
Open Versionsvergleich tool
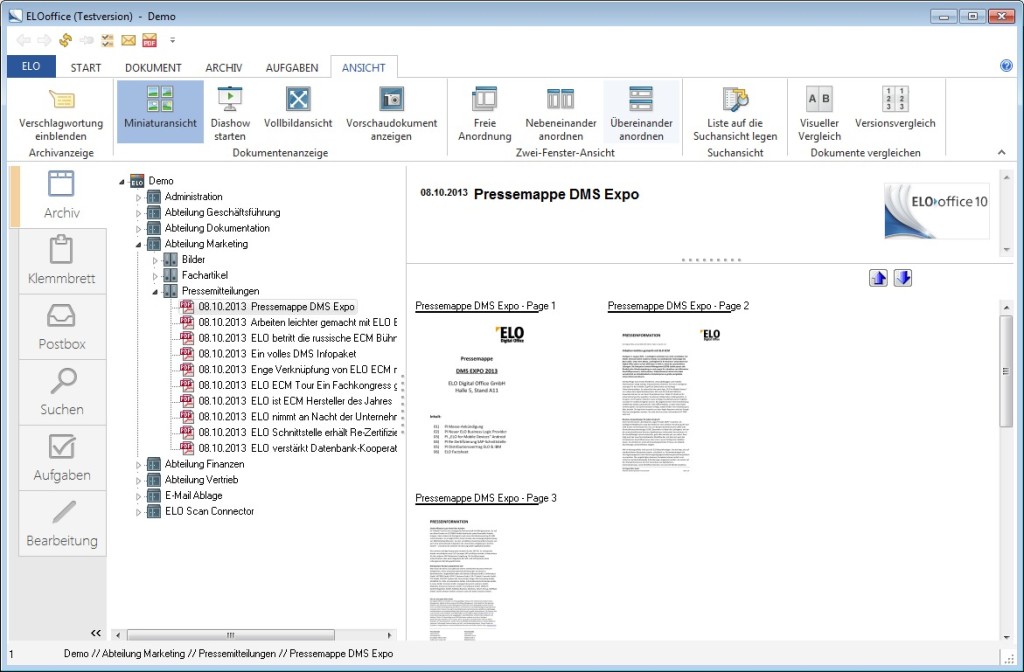coord(895,100)
